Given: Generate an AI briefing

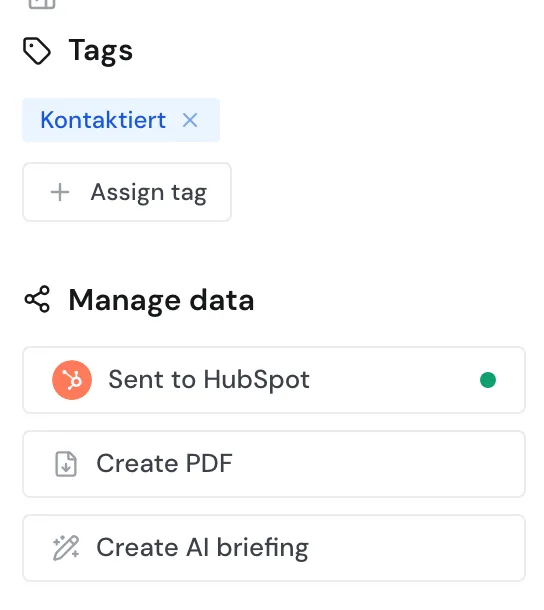Looking at the screenshot, I should (x=274, y=548).
